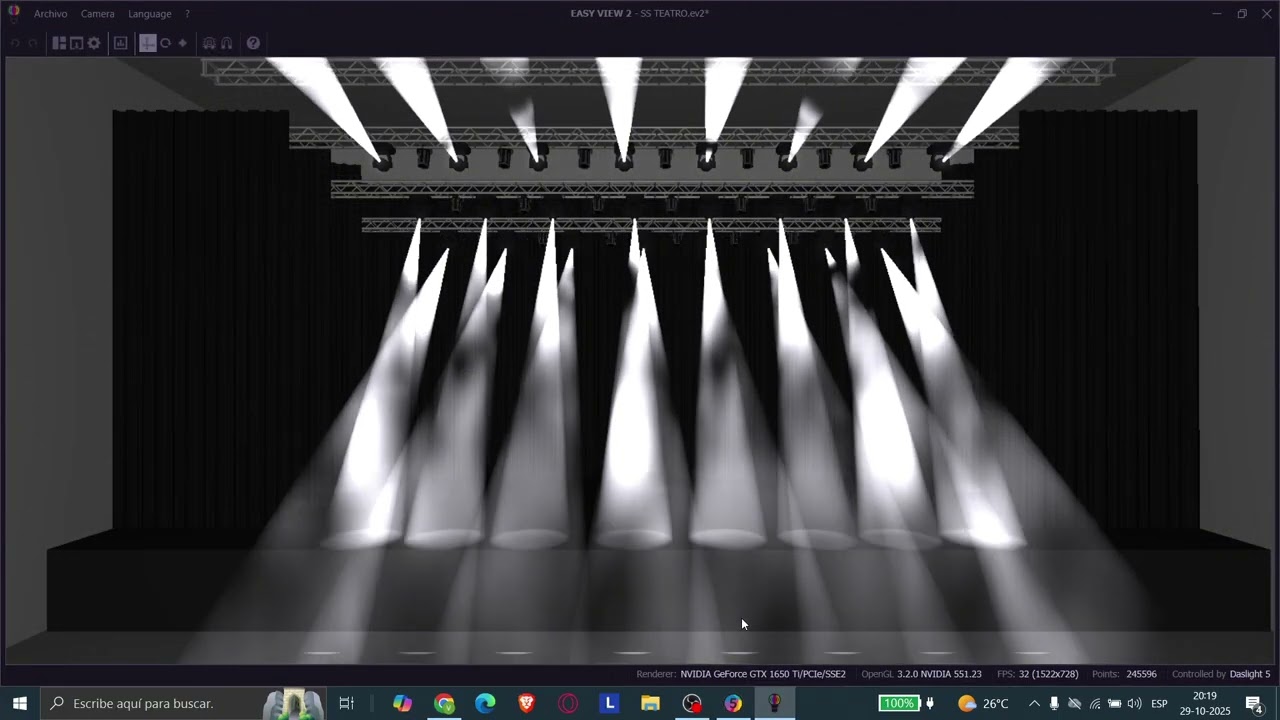This screenshot has height=720, width=1280.
Task: Open the Windows Start button
Action: pos(19,703)
